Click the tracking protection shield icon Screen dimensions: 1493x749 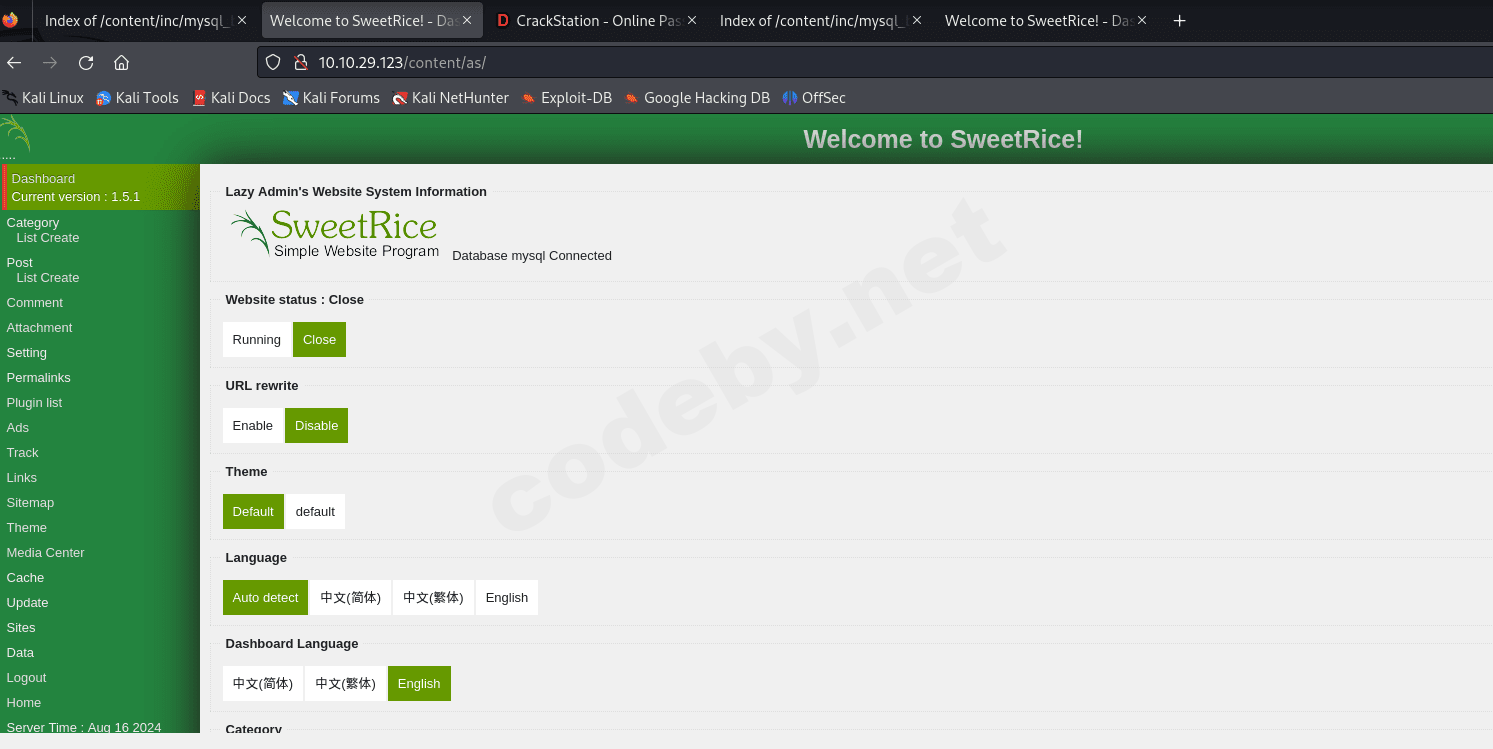273,62
